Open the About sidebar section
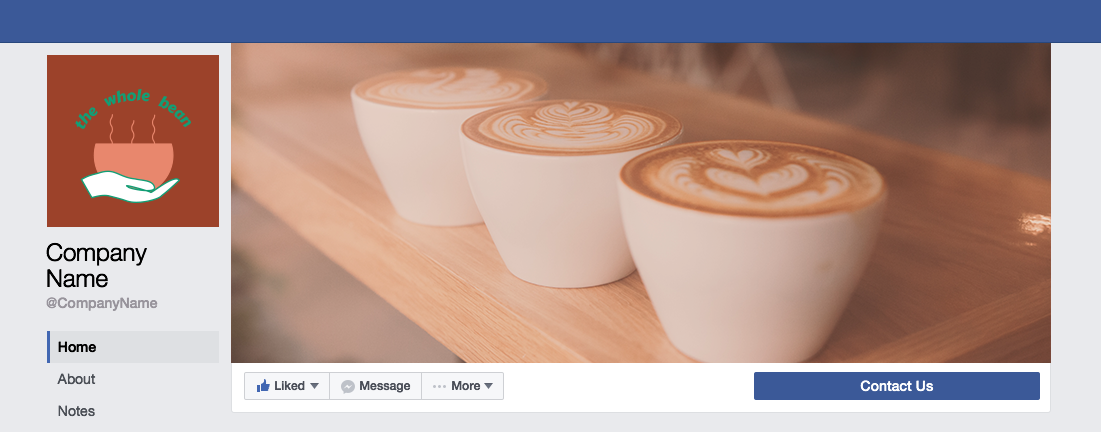This screenshot has width=1101, height=432. pyautogui.click(x=77, y=379)
